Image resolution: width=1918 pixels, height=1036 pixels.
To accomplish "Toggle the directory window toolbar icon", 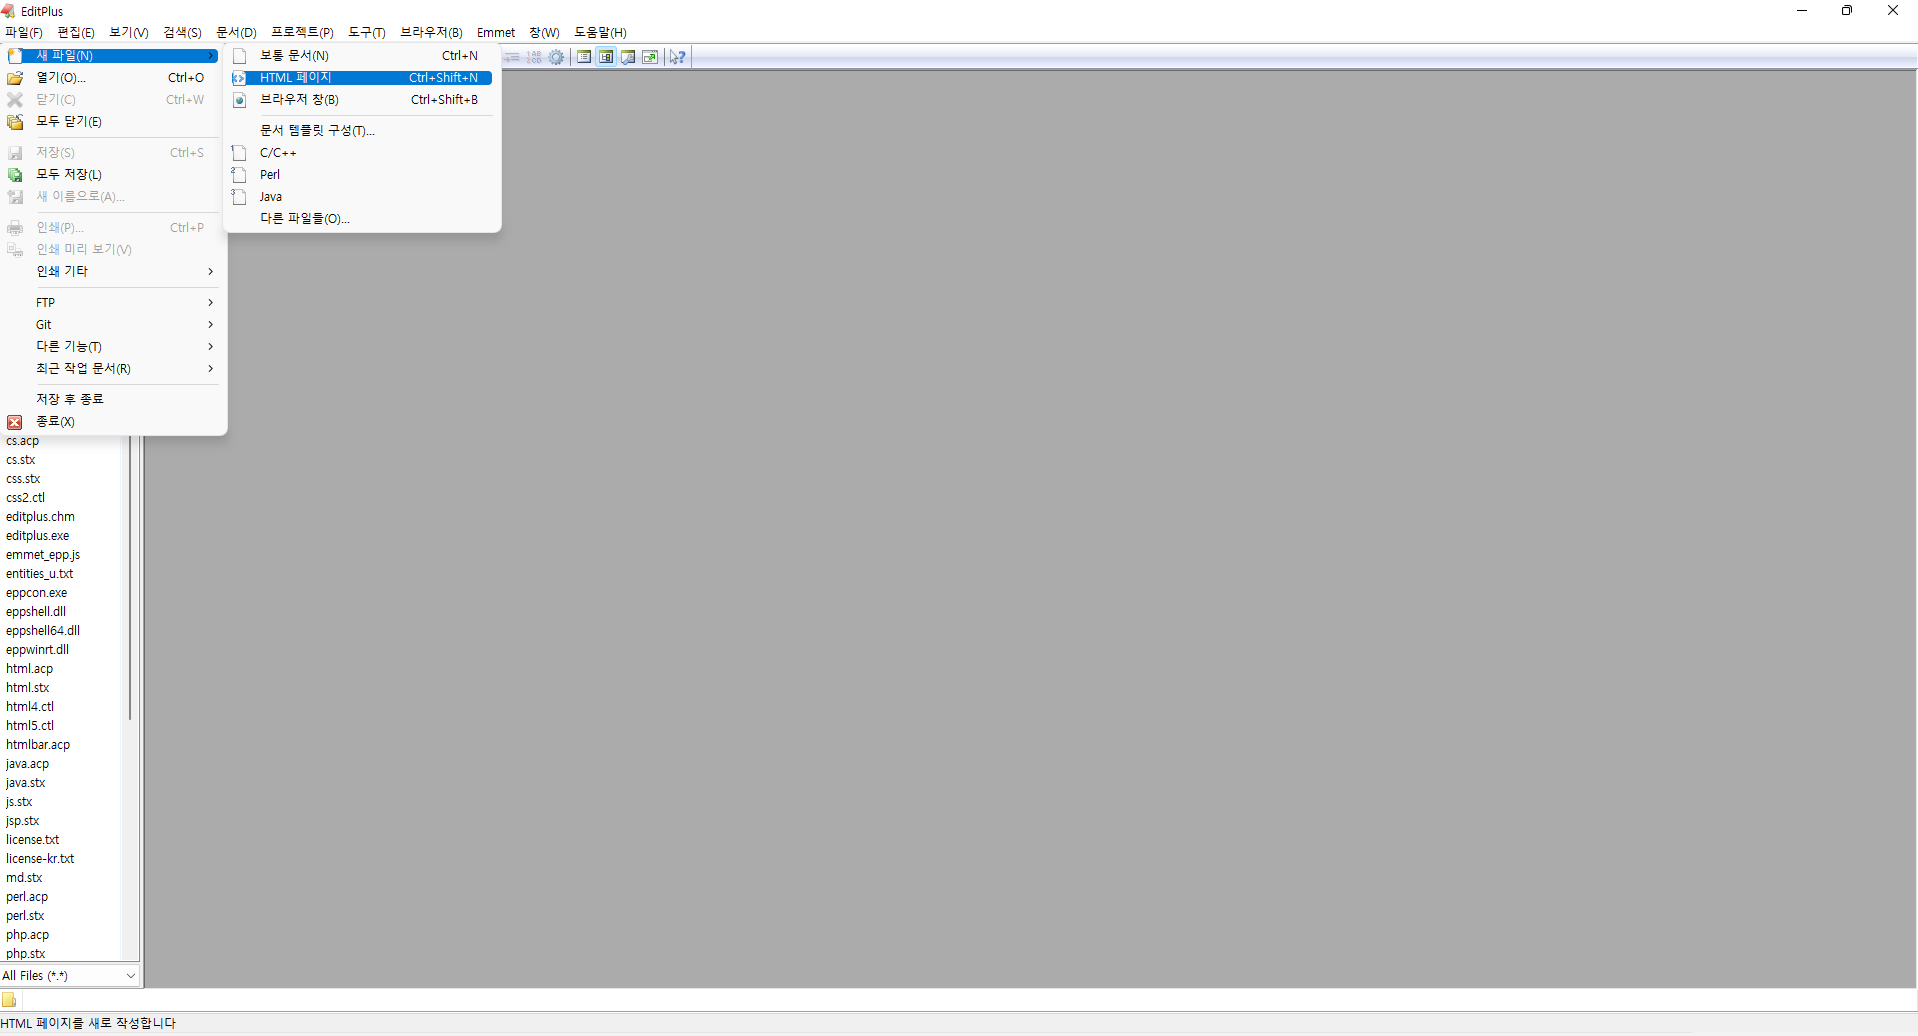I will 606,57.
